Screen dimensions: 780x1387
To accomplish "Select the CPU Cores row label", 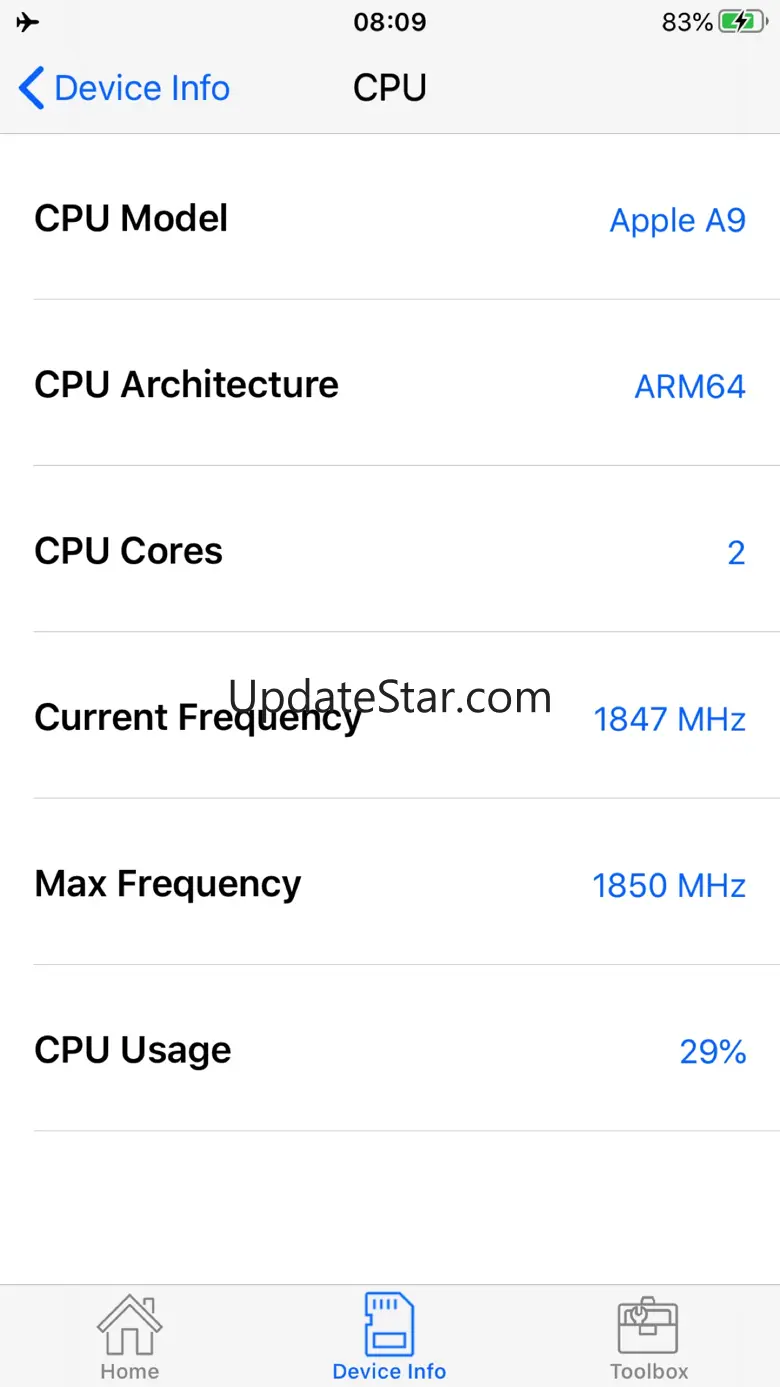I will (x=128, y=551).
